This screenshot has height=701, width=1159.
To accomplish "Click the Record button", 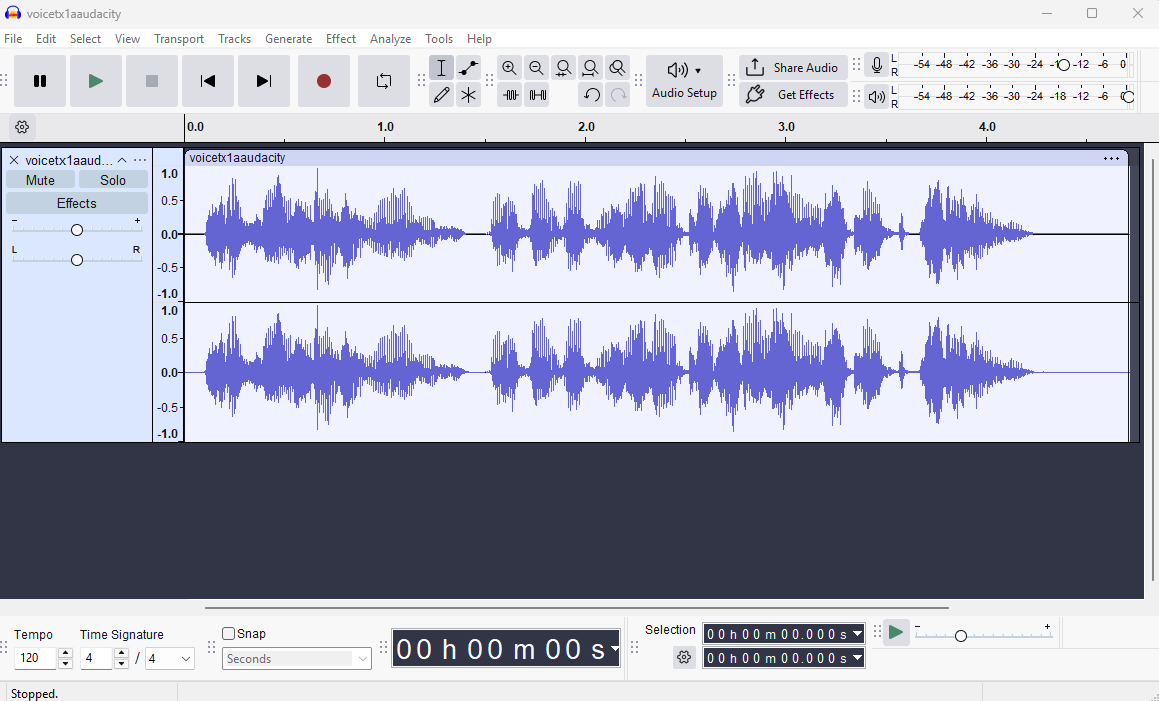I will (323, 81).
